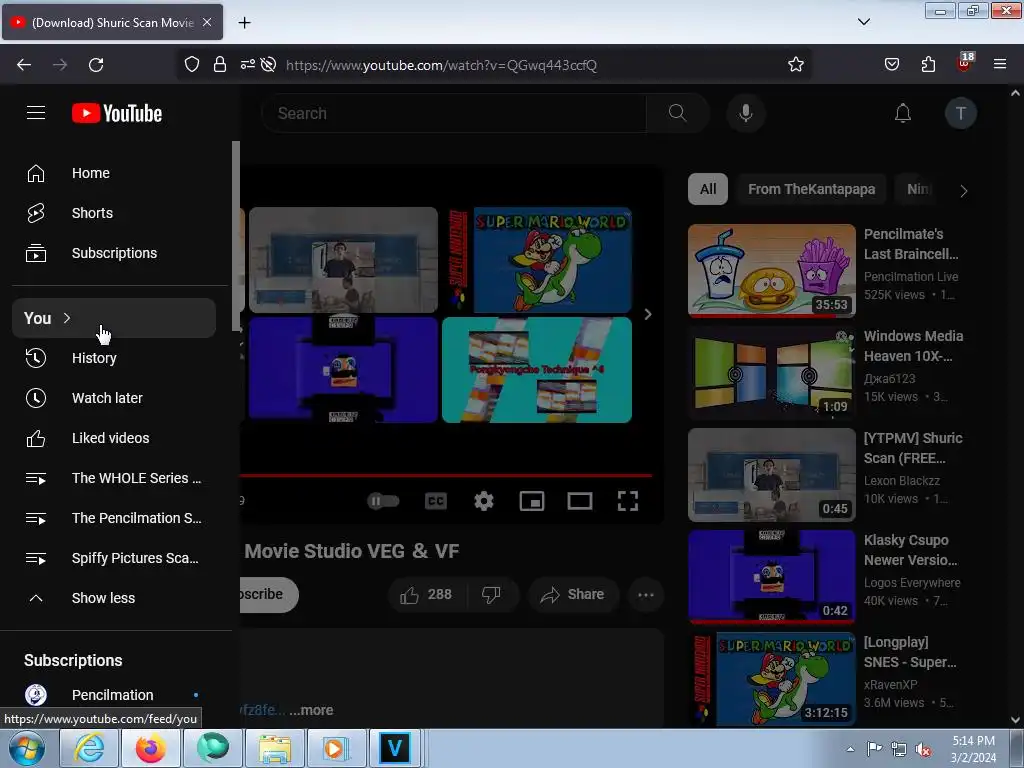Viewport: 1024px width, 768px height.
Task: Click the video progress bar
Action: click(446, 475)
